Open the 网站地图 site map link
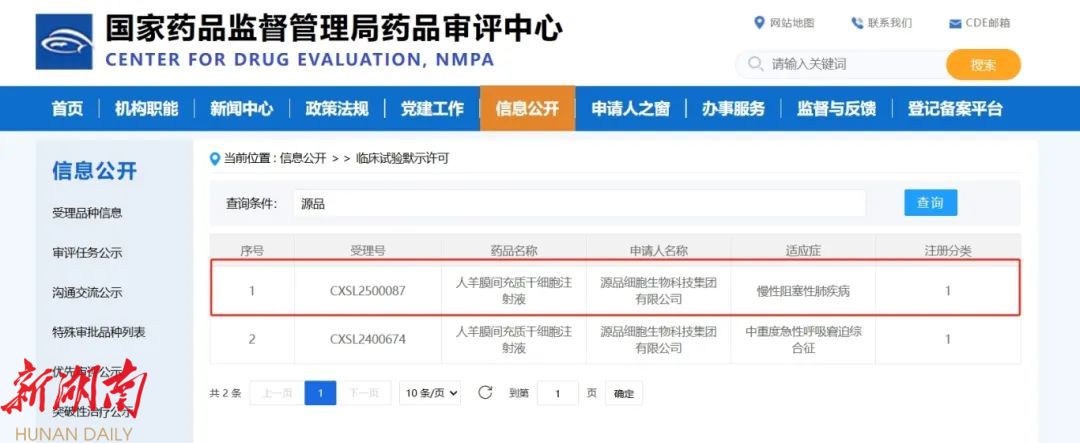Image resolution: width=1080 pixels, height=443 pixels. click(784, 23)
